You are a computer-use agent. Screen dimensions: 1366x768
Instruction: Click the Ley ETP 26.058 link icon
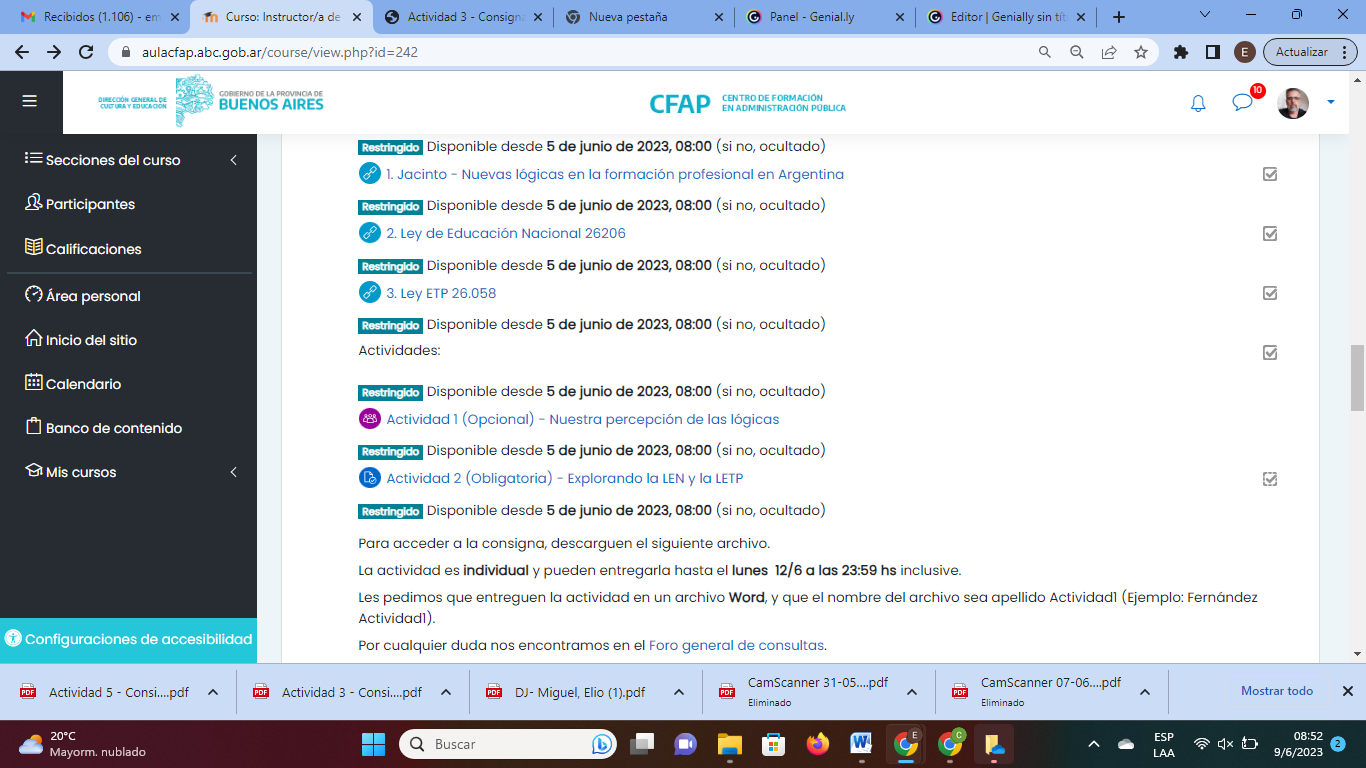click(370, 293)
